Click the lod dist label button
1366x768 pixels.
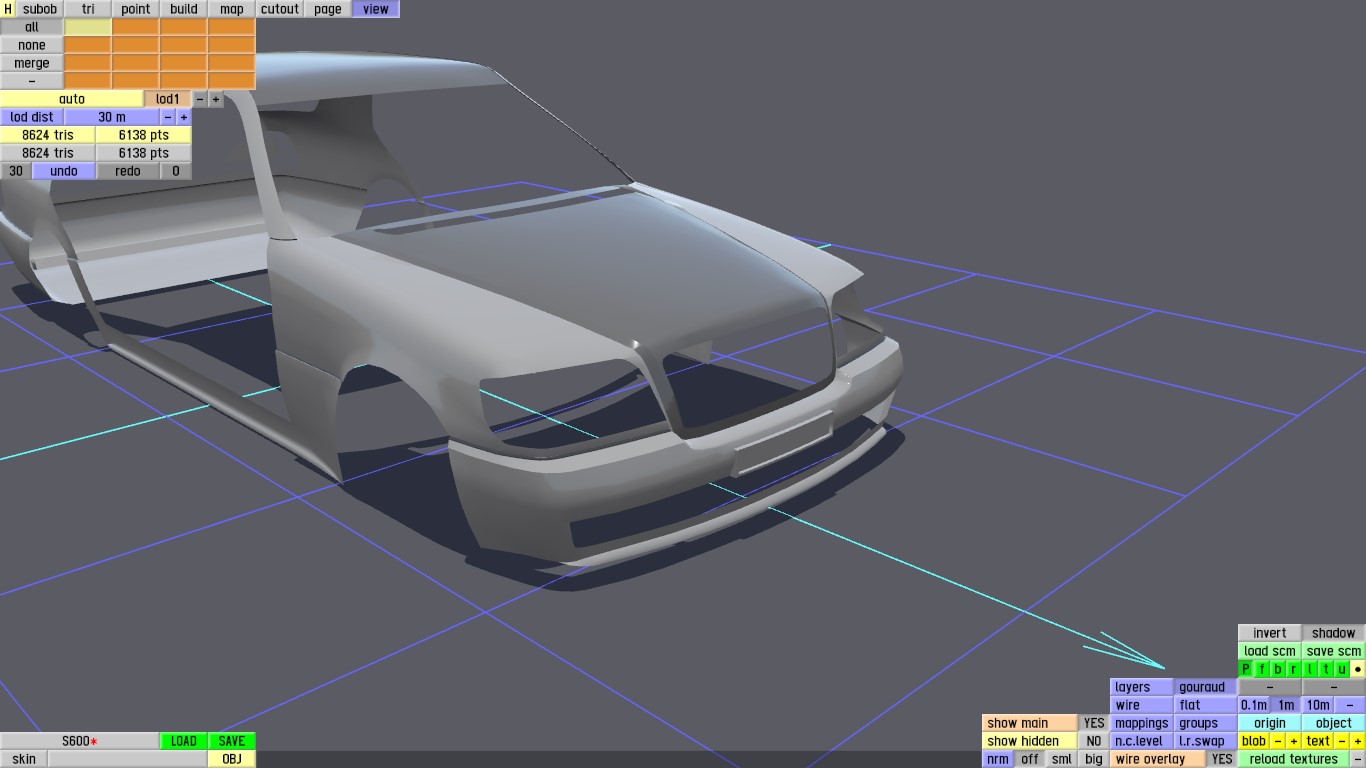point(32,117)
